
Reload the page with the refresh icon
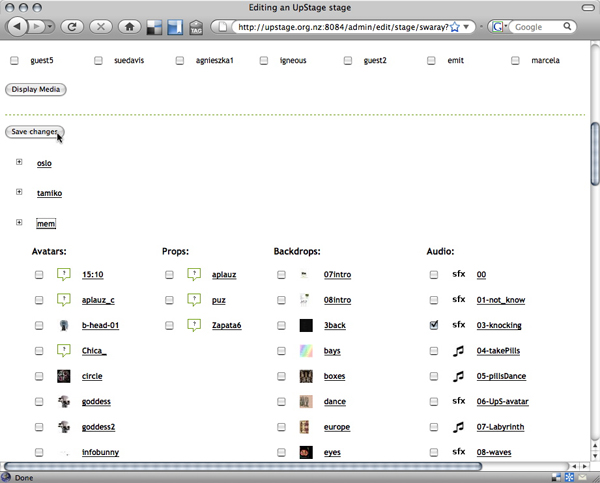pos(72,27)
